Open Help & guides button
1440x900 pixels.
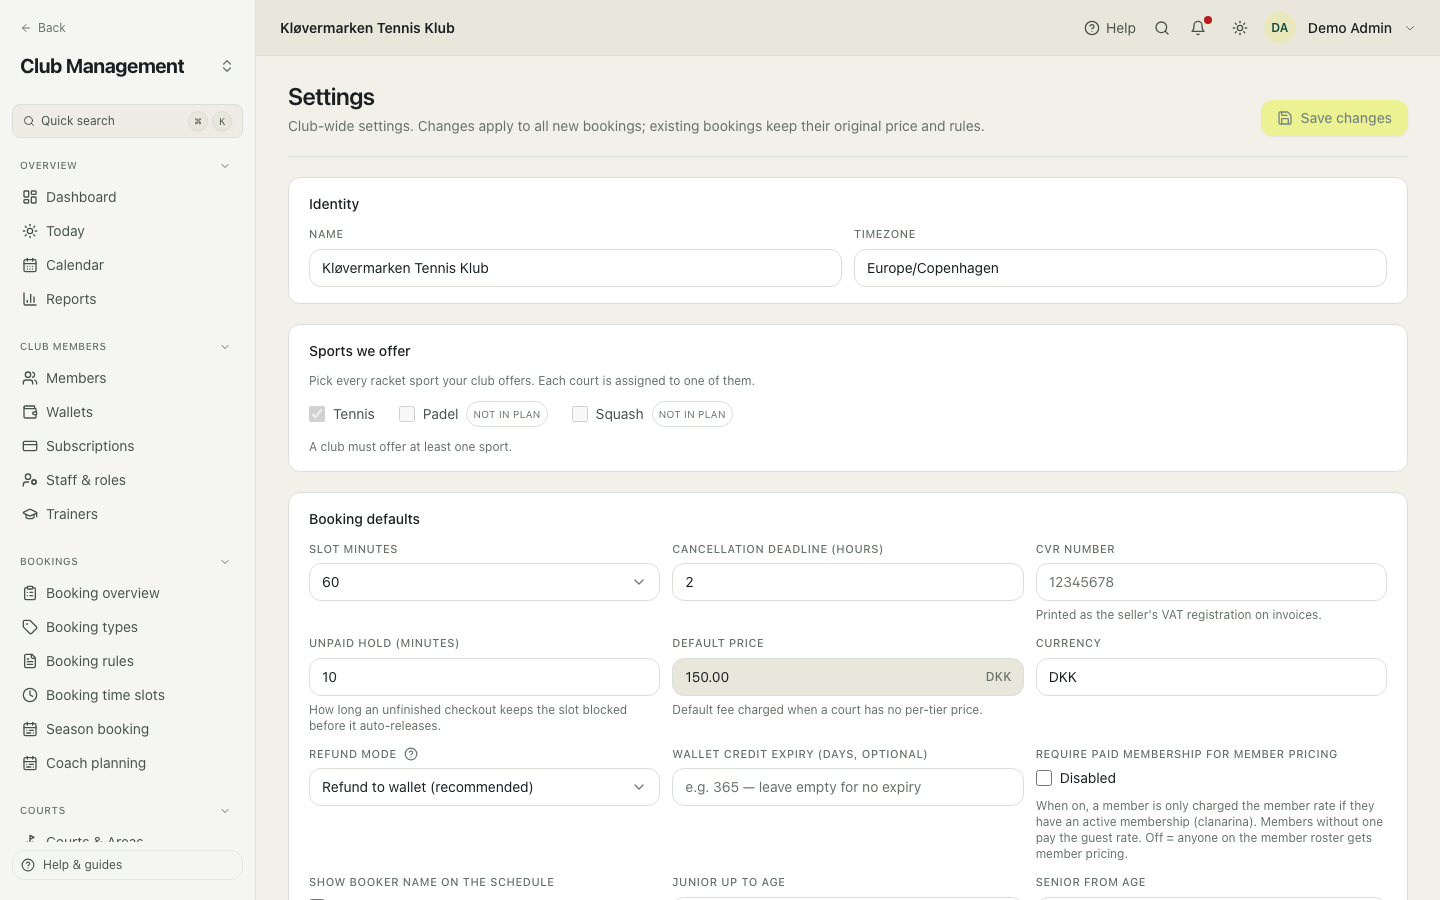127,865
